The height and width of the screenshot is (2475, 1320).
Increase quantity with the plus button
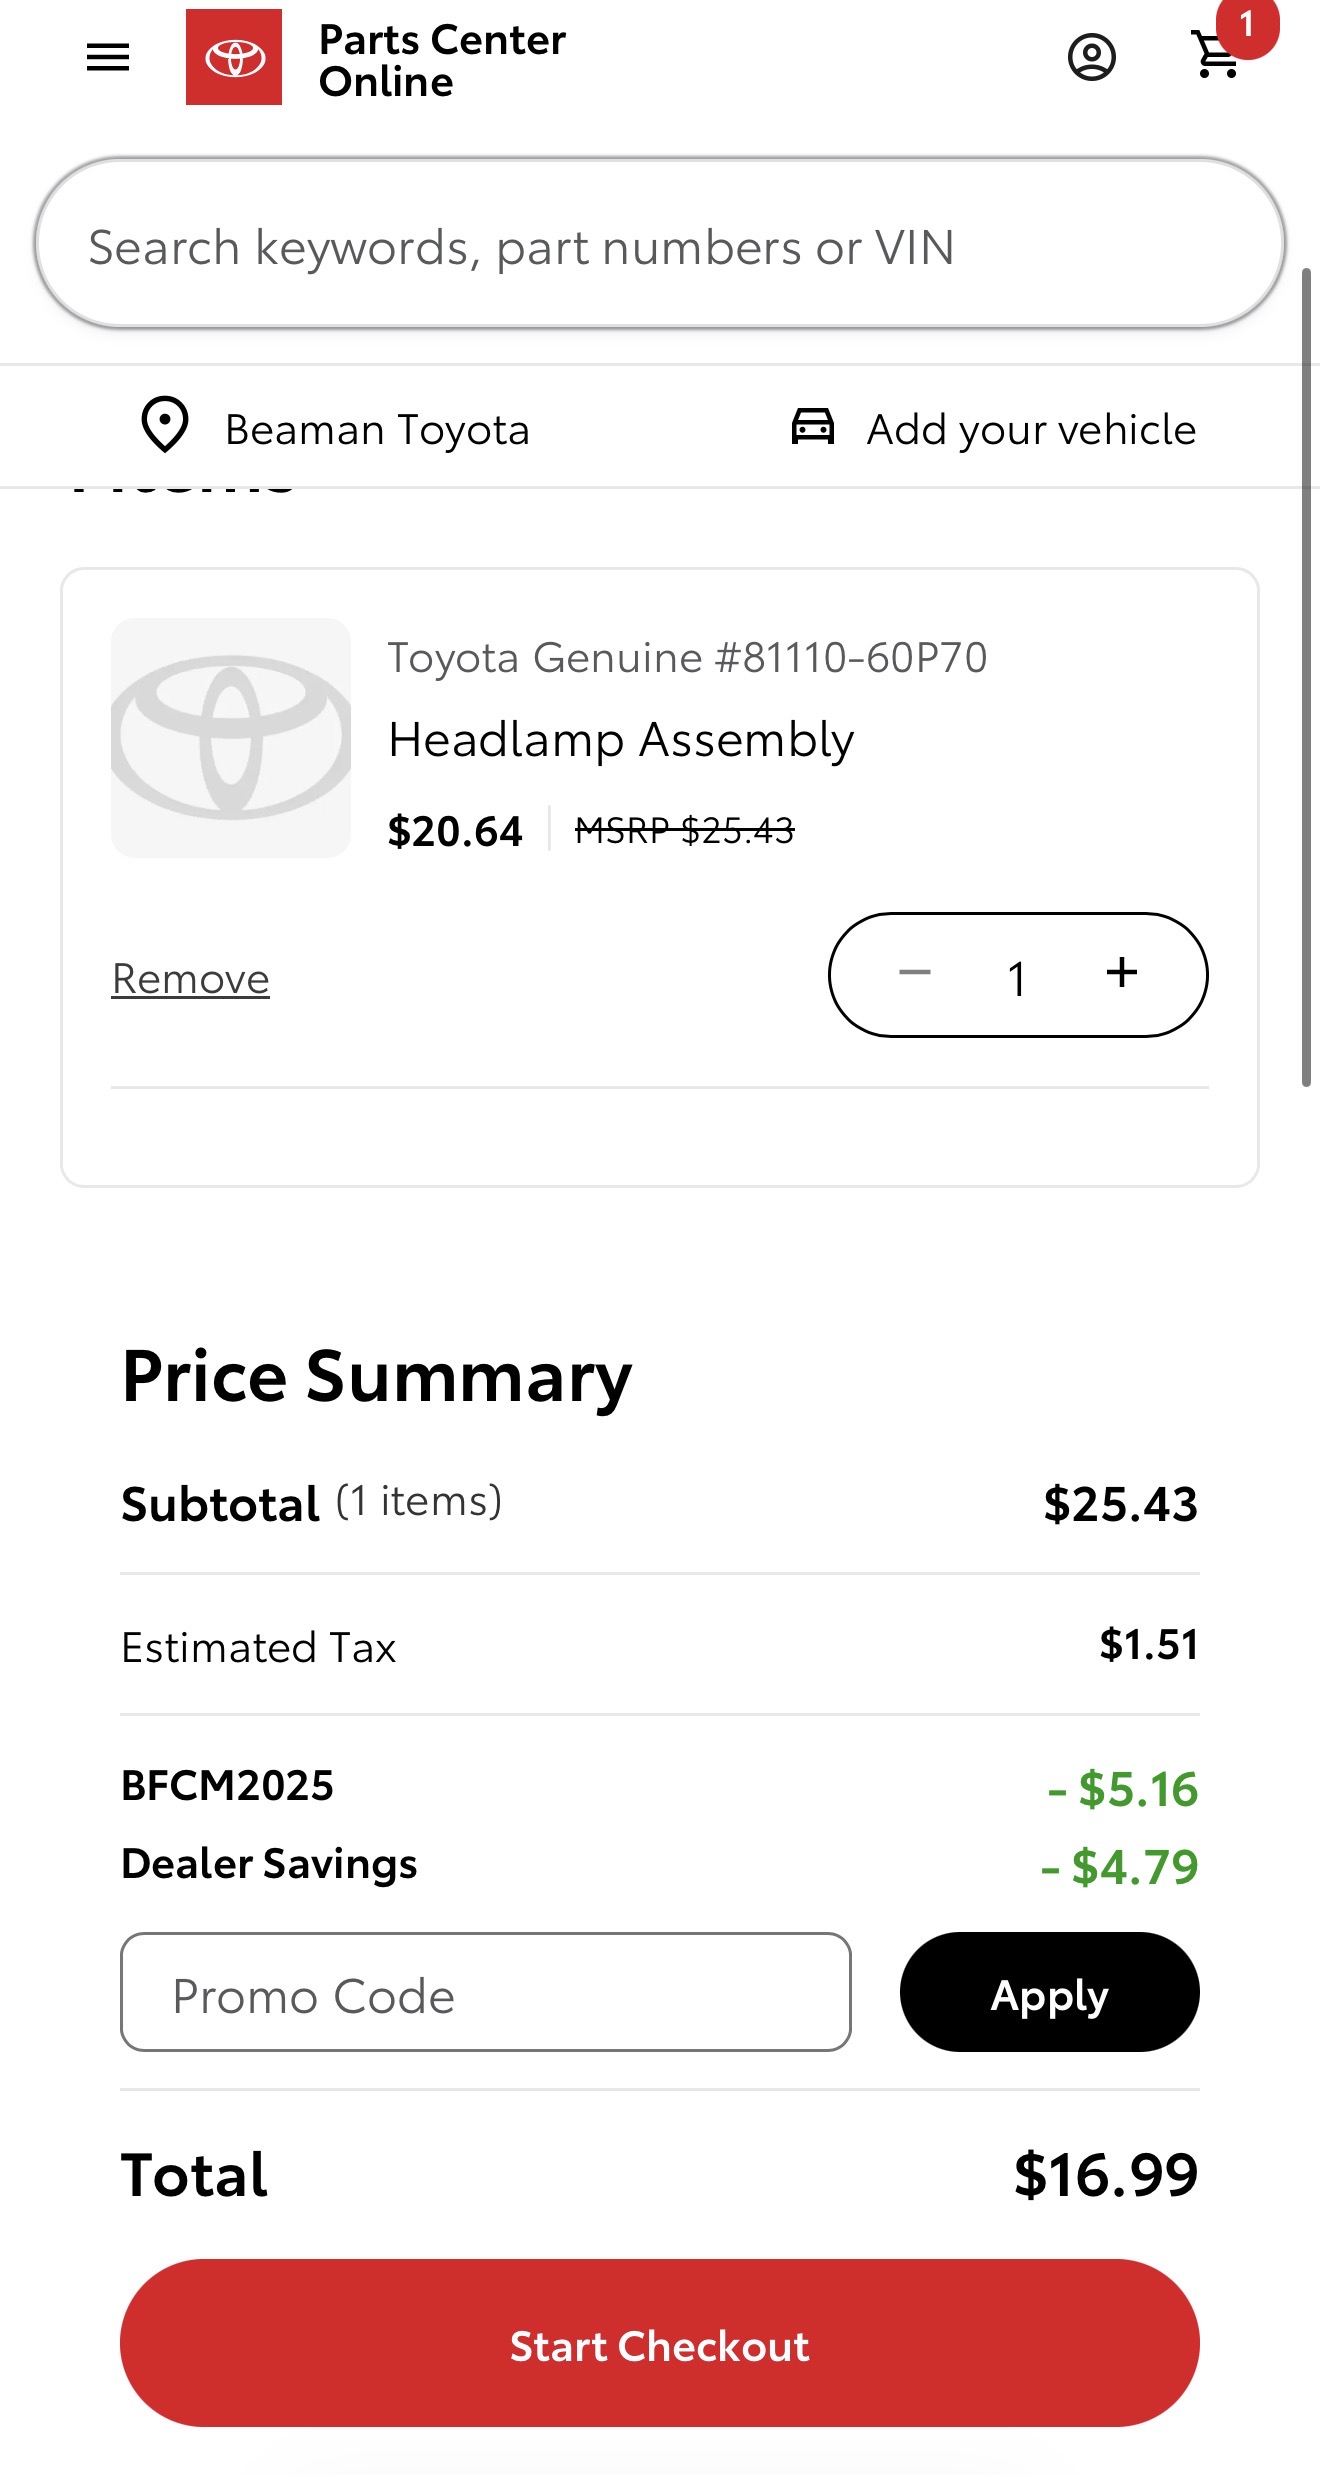coord(1122,973)
